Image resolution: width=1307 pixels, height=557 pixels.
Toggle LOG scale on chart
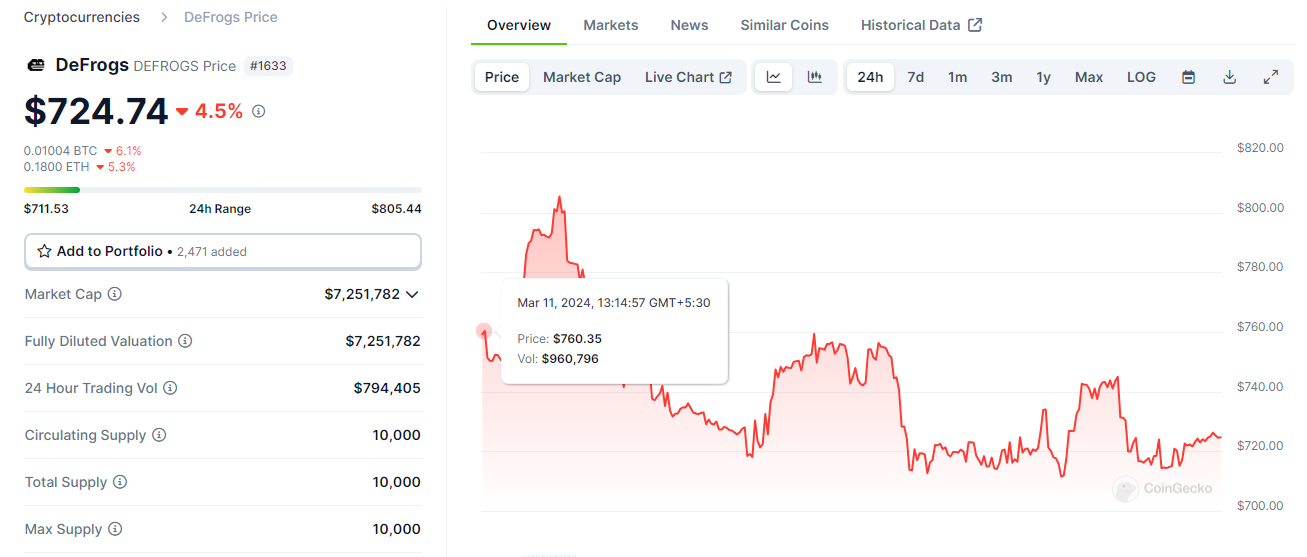point(1141,77)
